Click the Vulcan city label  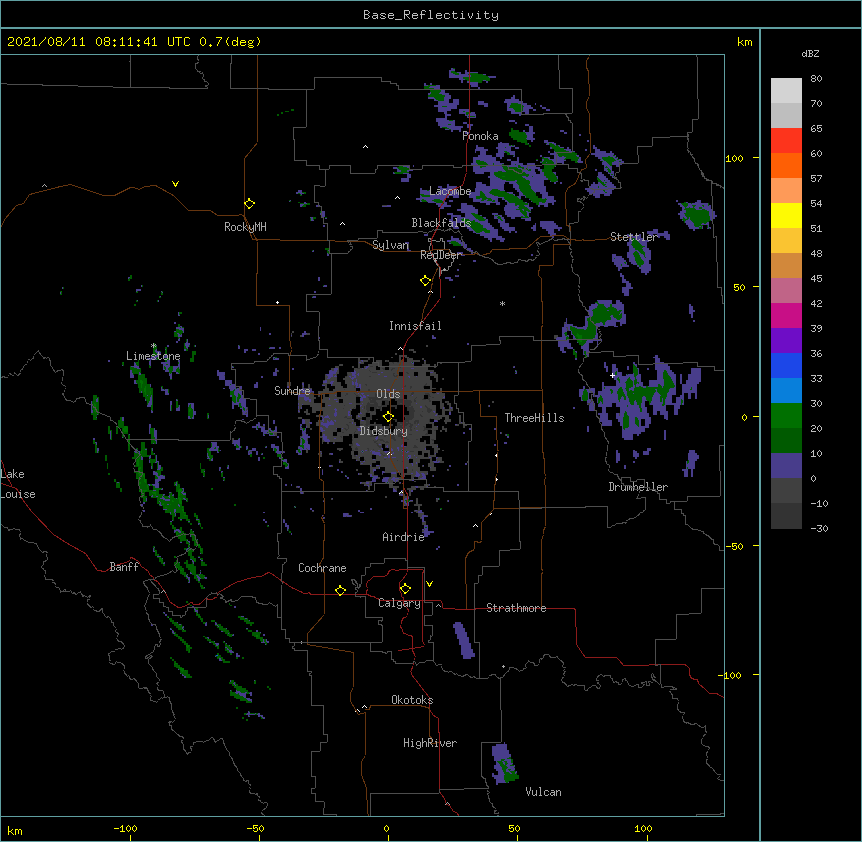543,792
